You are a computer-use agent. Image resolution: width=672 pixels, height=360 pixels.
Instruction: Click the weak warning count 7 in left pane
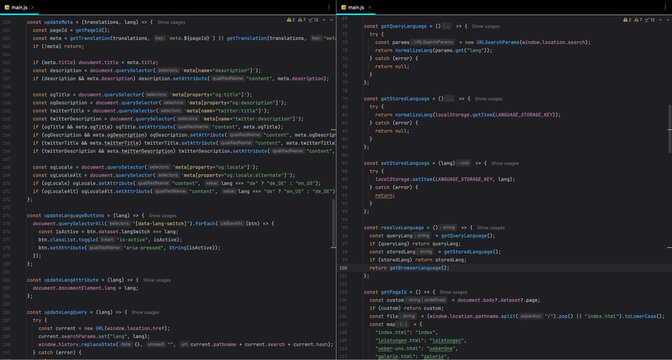click(302, 20)
